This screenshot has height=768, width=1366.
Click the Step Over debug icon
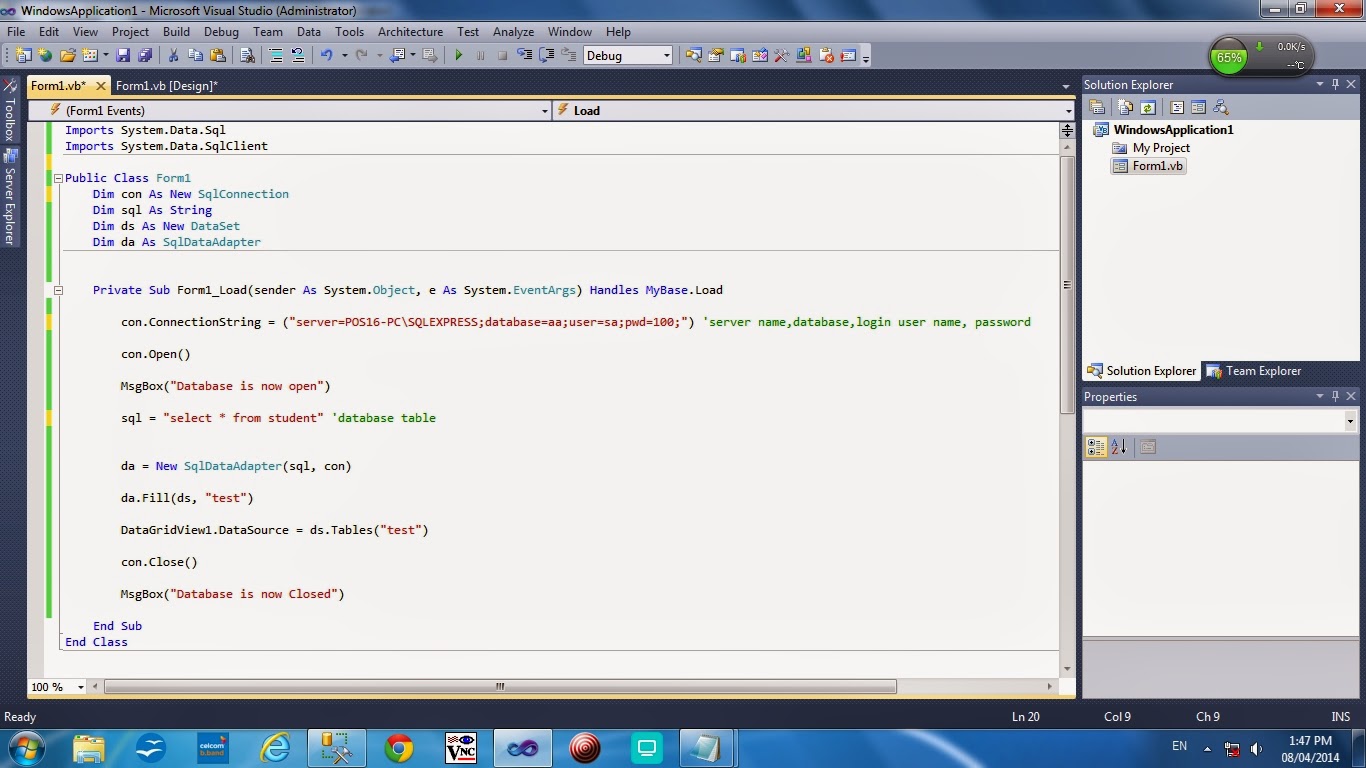tap(547, 56)
